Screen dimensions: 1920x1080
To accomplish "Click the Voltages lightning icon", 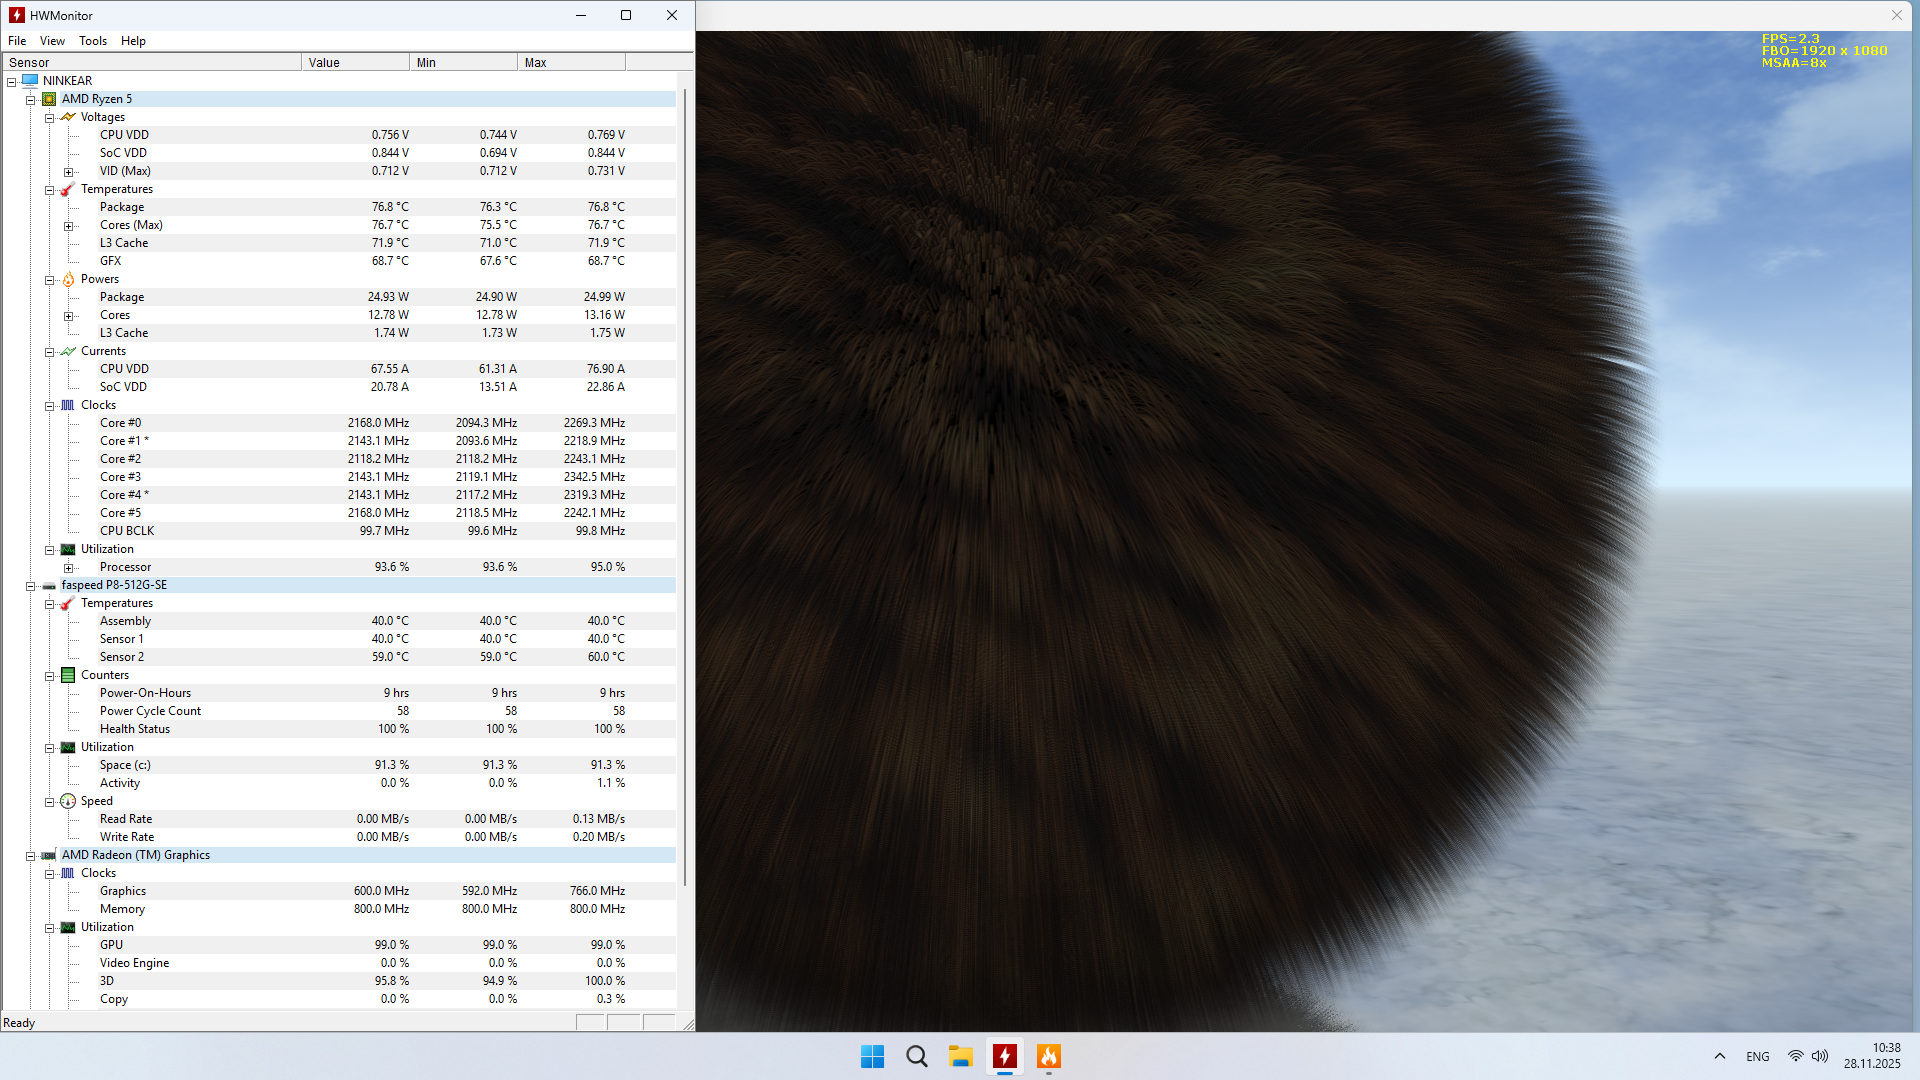I will pos(68,117).
